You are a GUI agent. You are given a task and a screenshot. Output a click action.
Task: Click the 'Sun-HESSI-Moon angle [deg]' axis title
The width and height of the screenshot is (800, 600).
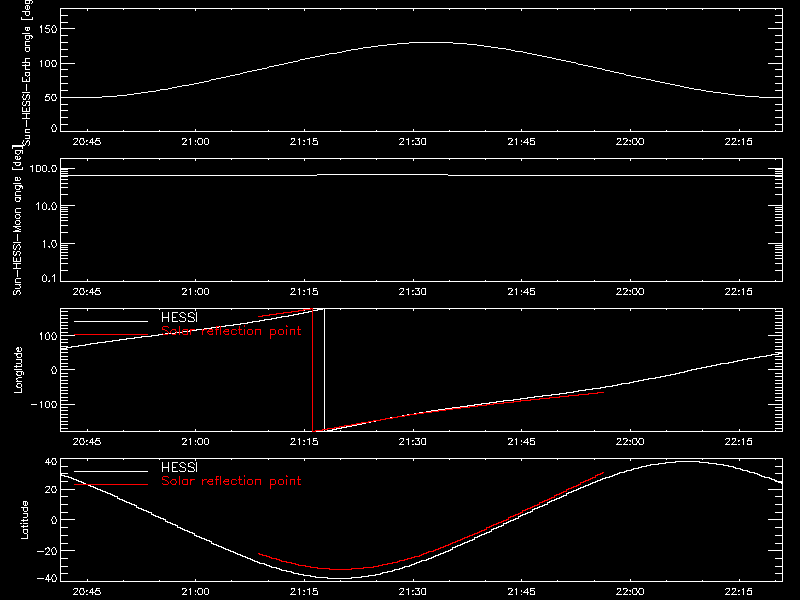pos(17,221)
